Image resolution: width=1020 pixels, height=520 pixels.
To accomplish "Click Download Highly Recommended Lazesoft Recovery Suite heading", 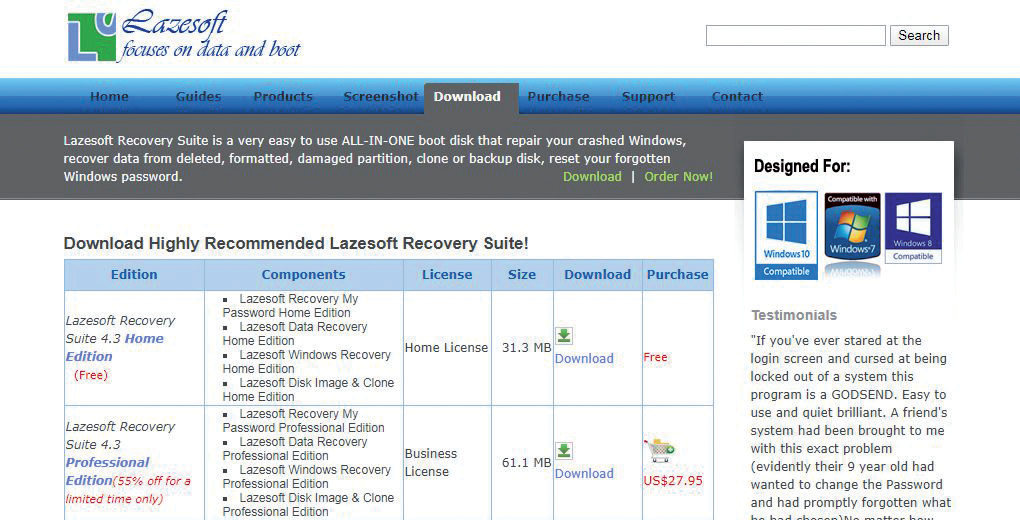I will [296, 243].
